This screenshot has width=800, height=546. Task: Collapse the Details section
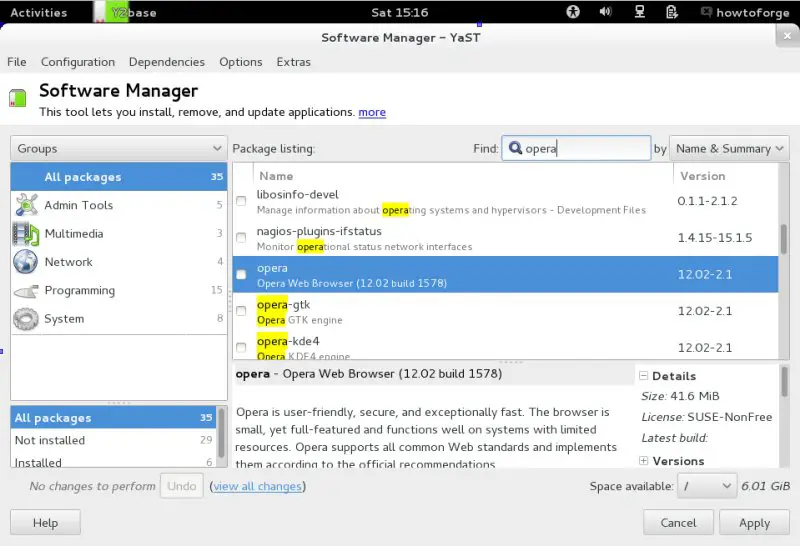point(643,376)
